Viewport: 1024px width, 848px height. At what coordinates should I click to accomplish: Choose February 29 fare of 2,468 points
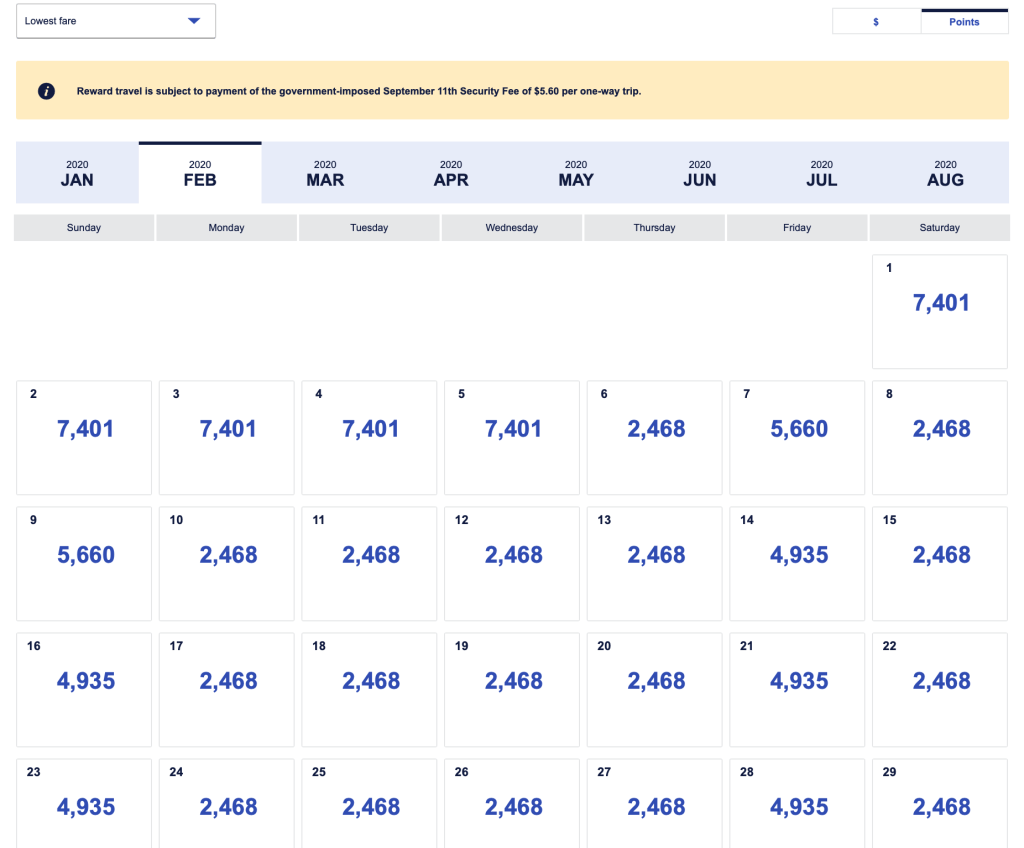coord(940,804)
